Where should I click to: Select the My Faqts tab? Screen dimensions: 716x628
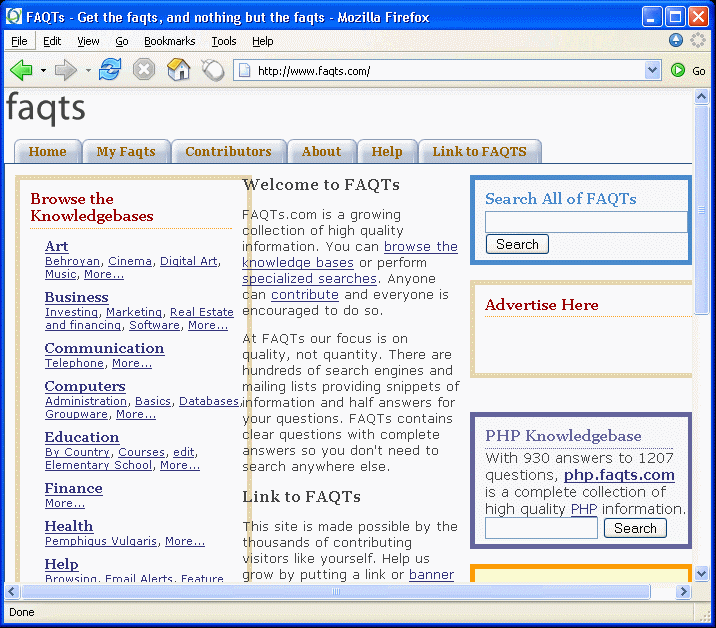(x=126, y=152)
